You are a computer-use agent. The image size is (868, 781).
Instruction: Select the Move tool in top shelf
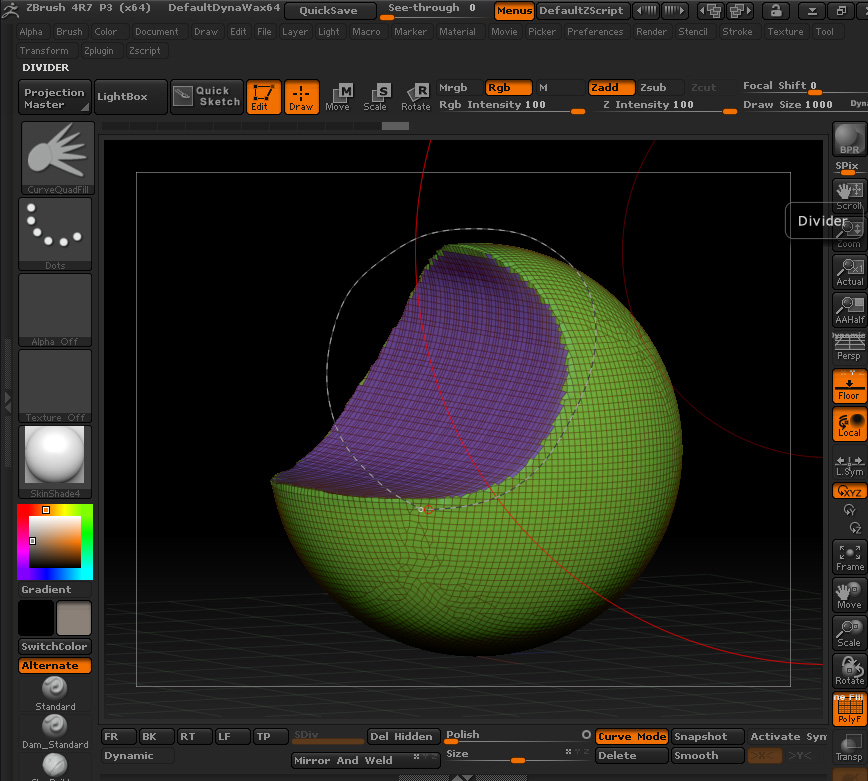338,97
